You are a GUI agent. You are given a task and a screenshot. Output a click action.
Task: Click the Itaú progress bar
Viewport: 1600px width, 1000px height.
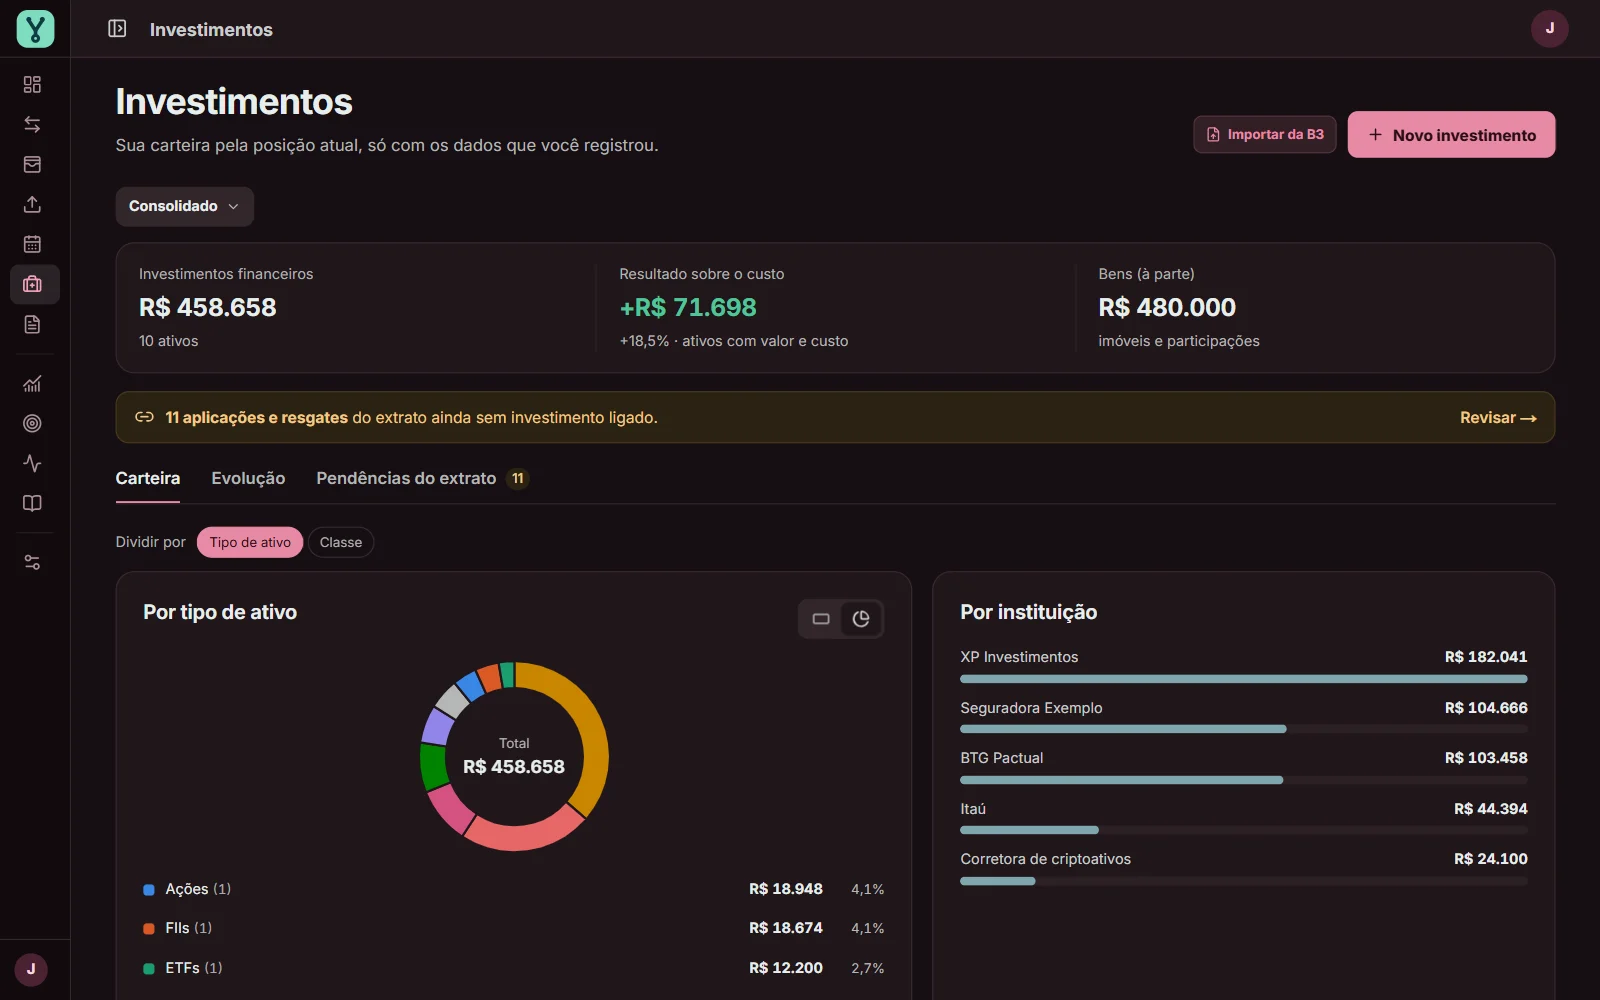[1243, 830]
